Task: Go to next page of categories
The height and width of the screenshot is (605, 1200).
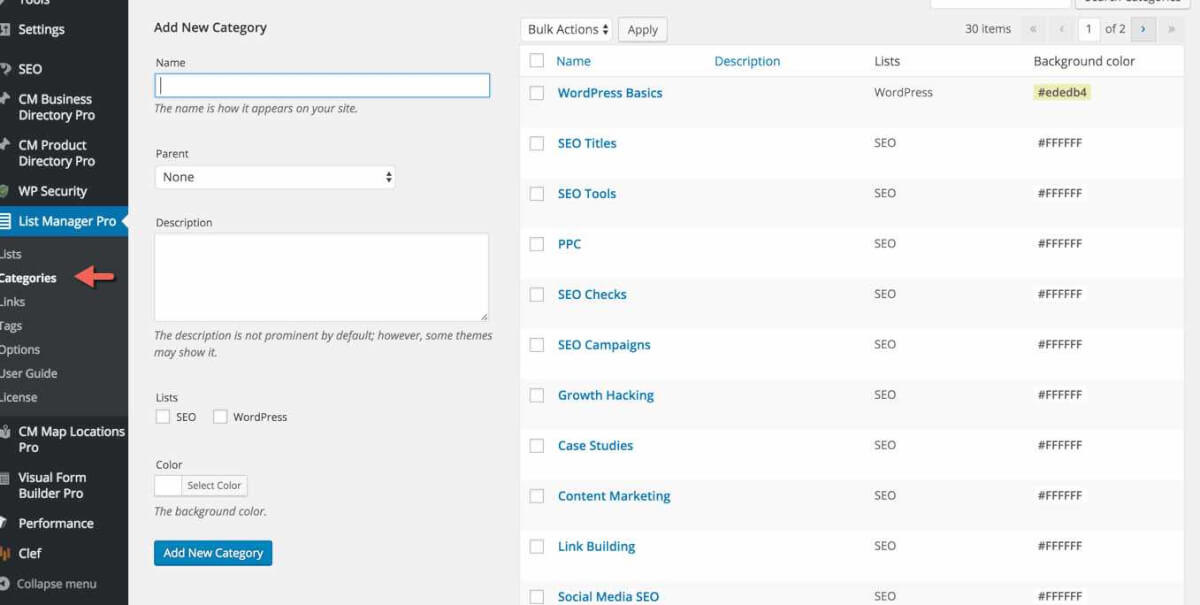Action: coord(1142,29)
